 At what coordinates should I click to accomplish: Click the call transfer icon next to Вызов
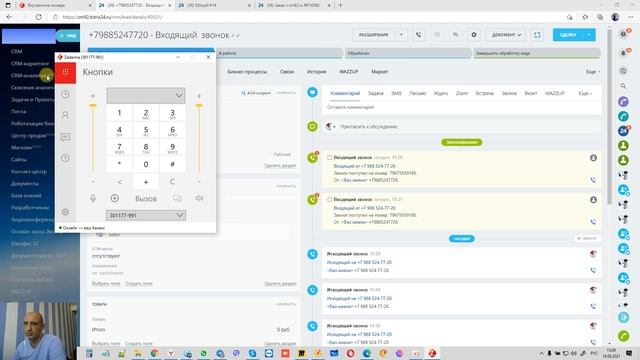(177, 198)
